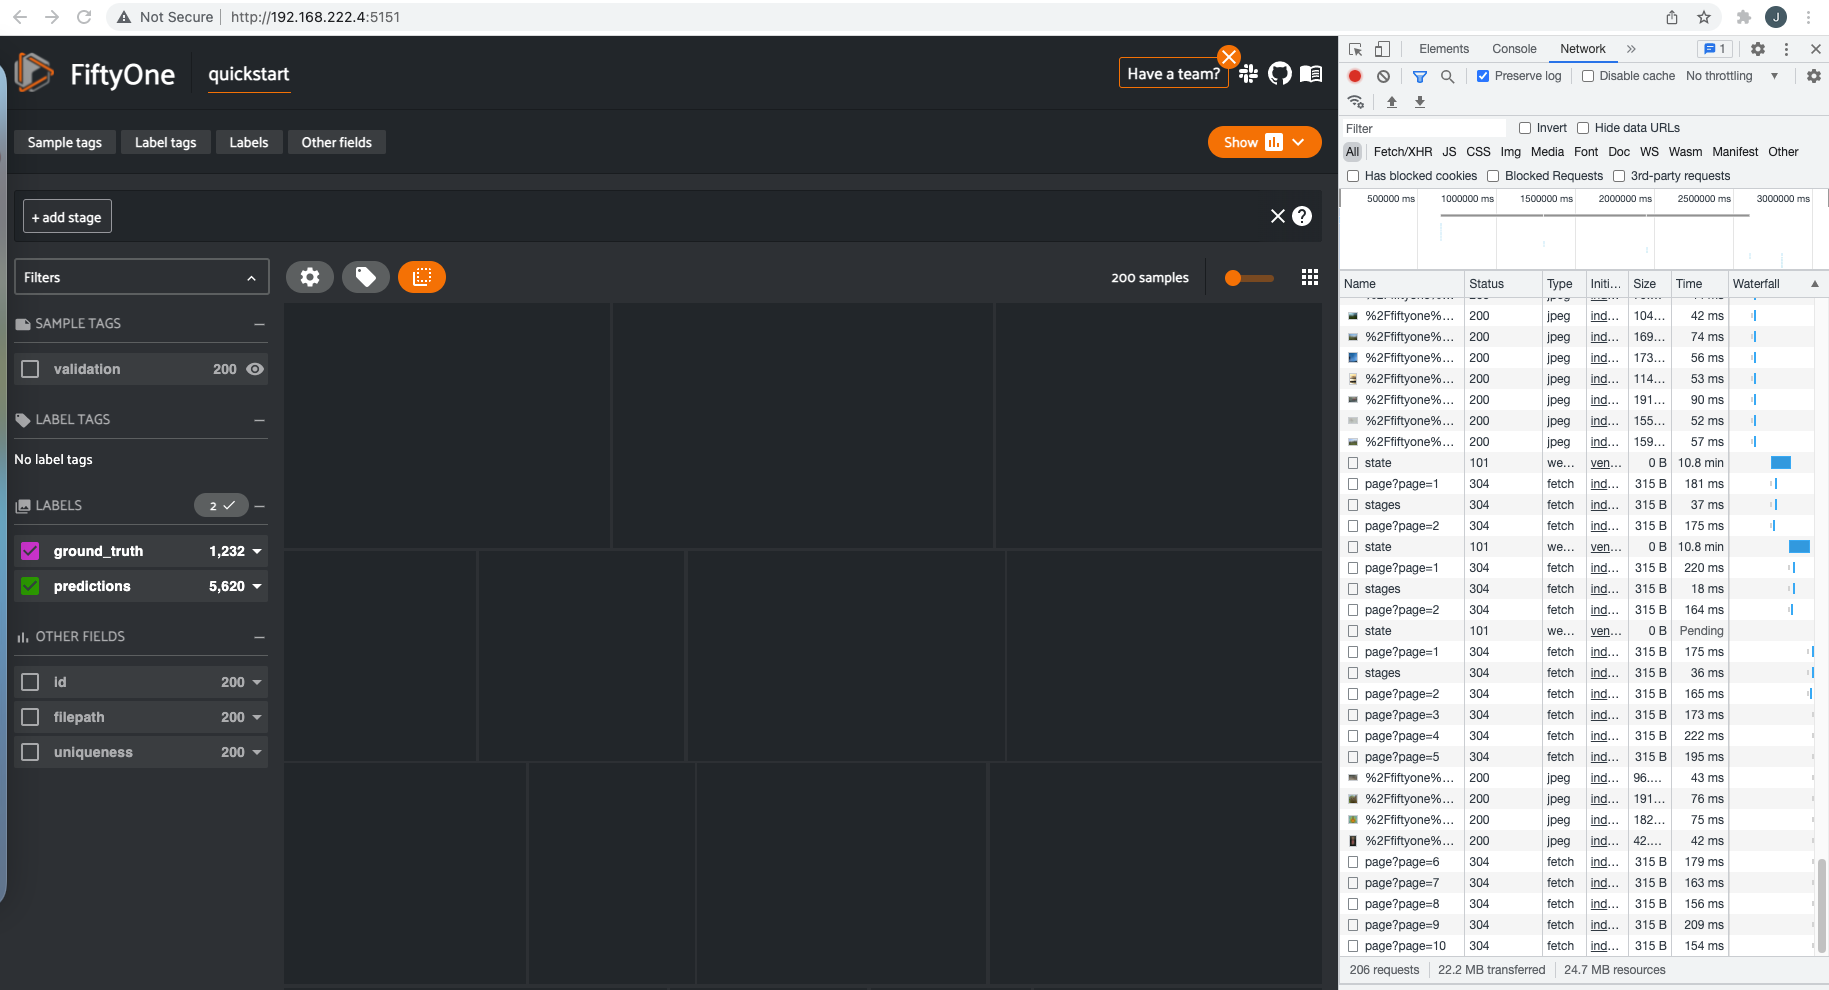Image resolution: width=1829 pixels, height=990 pixels.
Task: Stop network recording with the red record button
Action: point(1355,76)
